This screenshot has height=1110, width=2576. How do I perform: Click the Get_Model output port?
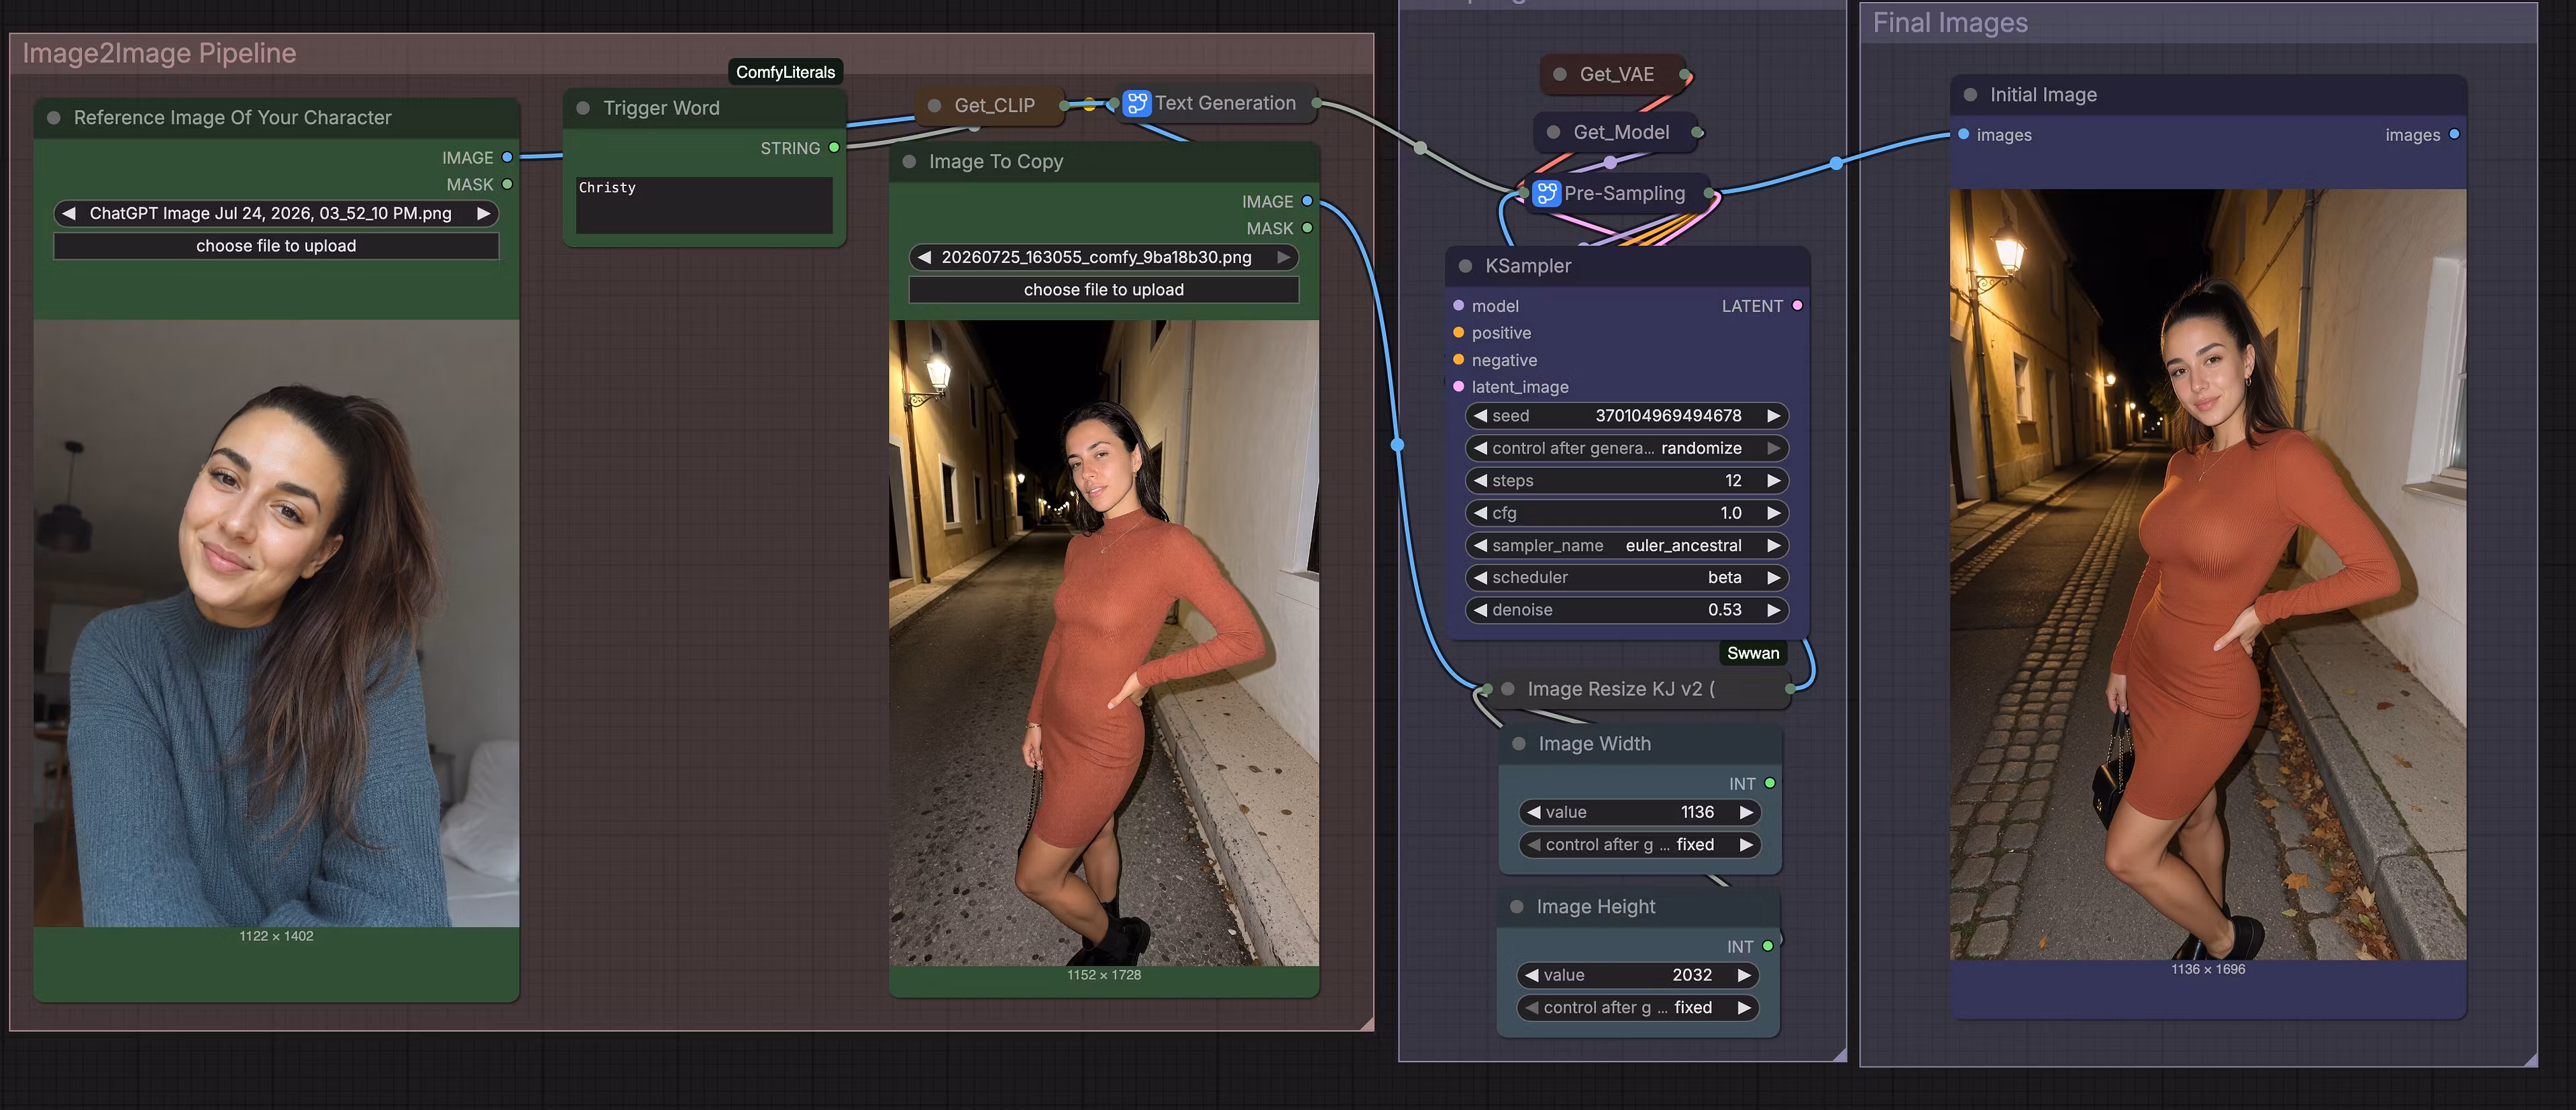[1697, 132]
